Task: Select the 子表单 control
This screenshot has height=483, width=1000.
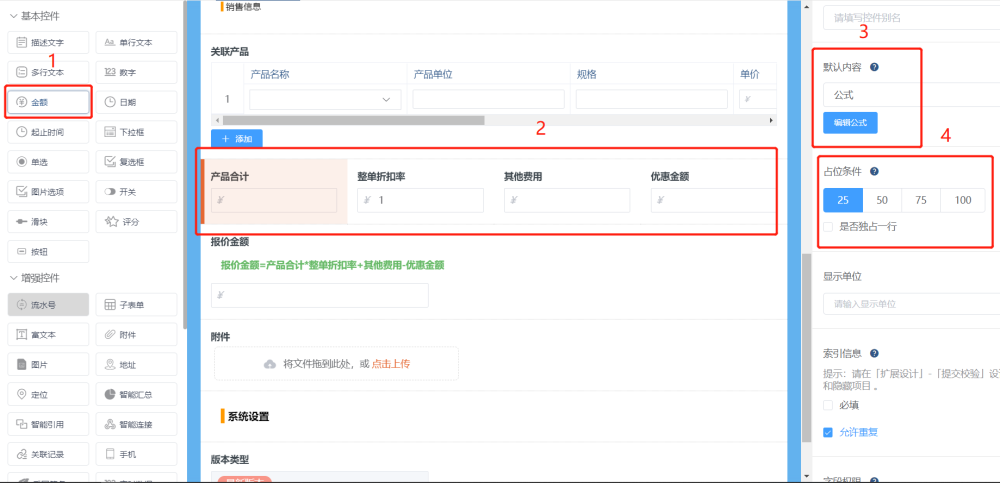Action: [136, 305]
